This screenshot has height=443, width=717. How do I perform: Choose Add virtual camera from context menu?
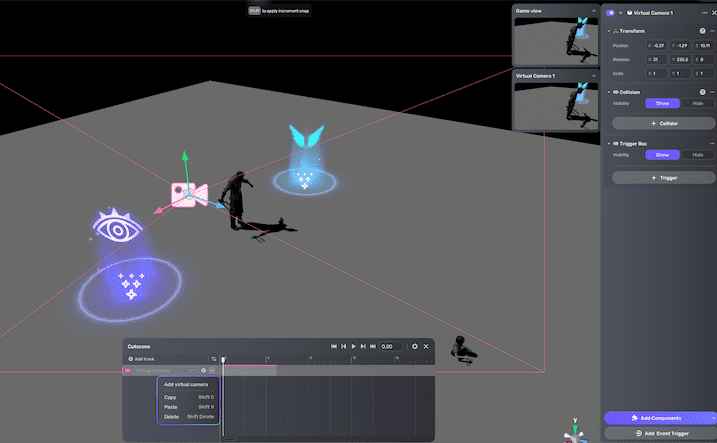click(x=186, y=385)
